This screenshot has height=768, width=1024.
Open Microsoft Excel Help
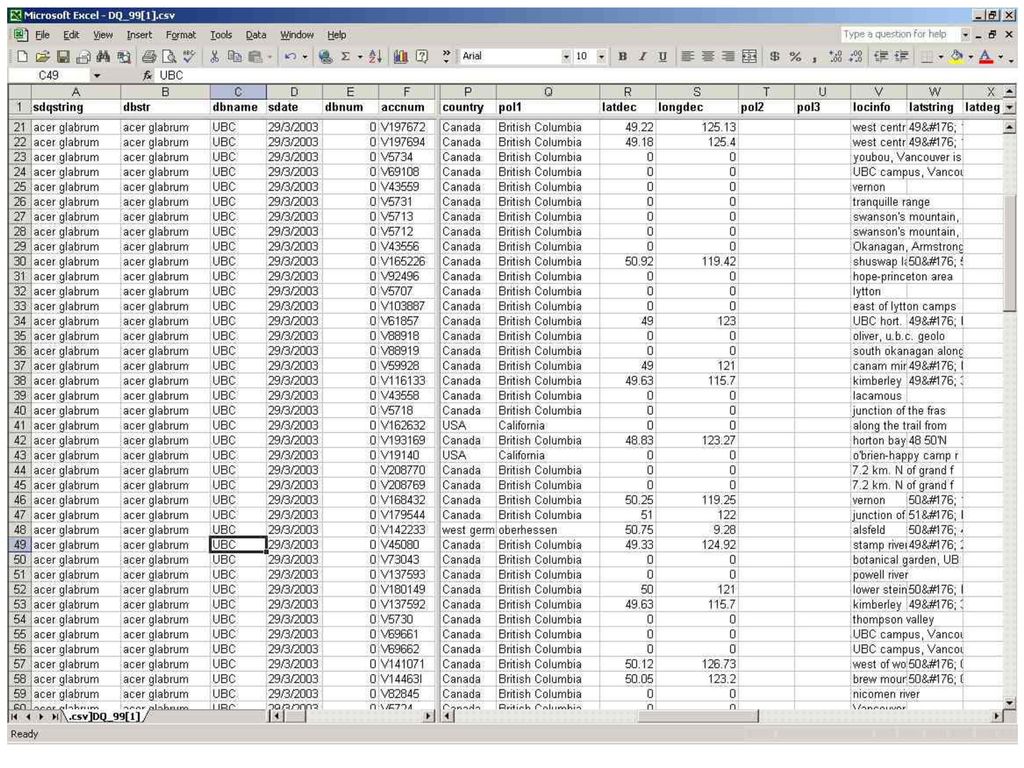[422, 57]
